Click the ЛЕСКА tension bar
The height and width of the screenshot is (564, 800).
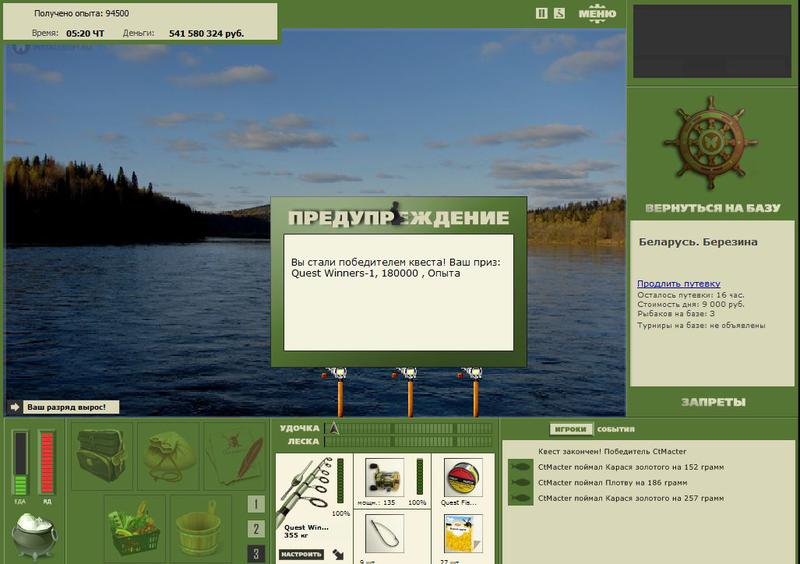408,442
